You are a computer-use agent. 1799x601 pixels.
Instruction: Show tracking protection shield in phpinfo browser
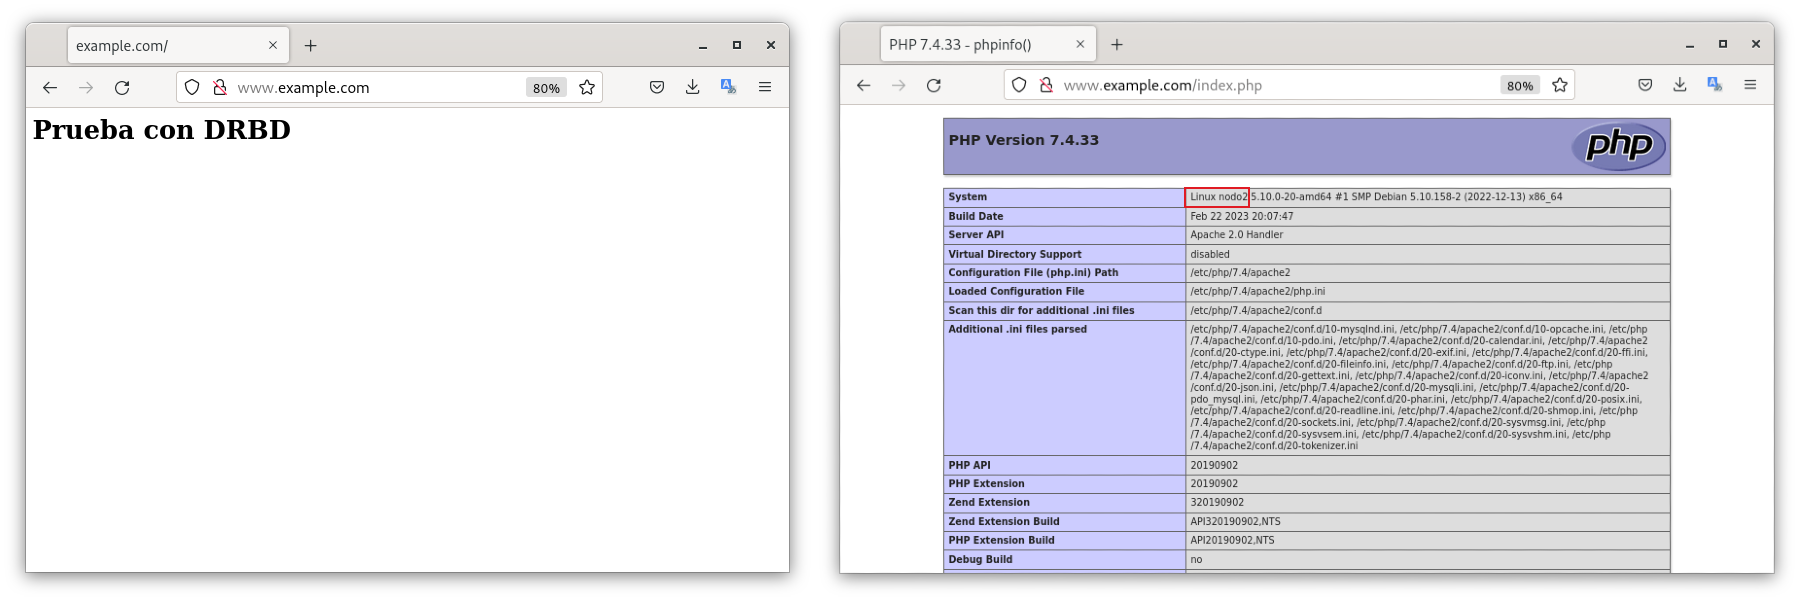point(1019,86)
